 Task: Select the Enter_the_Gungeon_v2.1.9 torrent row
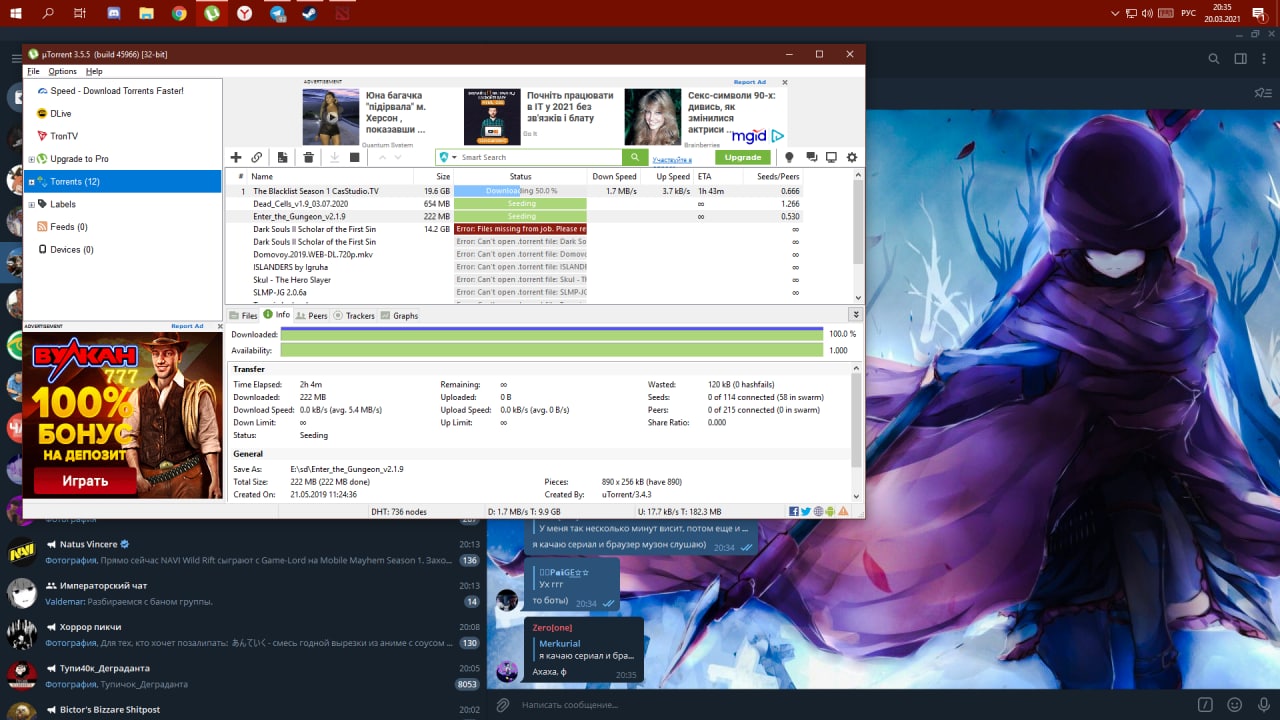(515, 216)
